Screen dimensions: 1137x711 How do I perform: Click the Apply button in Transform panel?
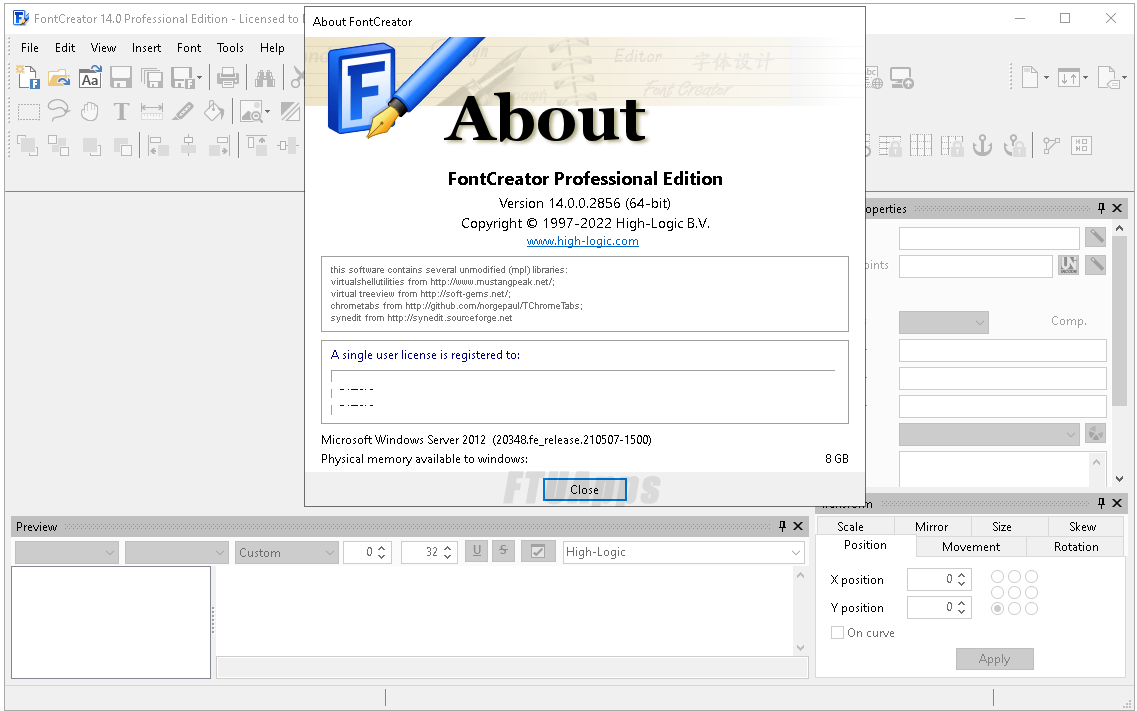point(994,659)
